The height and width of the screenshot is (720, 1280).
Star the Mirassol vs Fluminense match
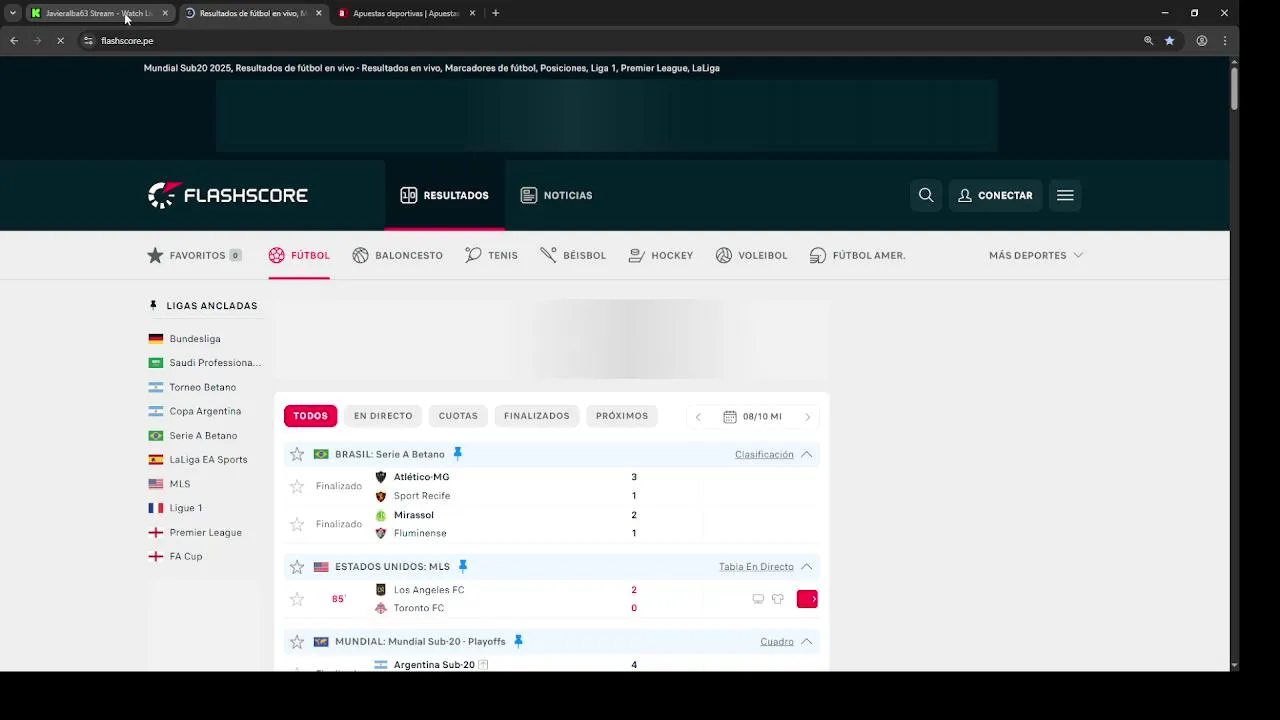(297, 524)
